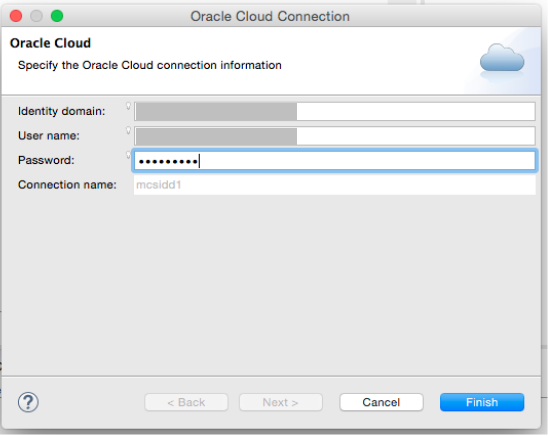The height and width of the screenshot is (436, 548).
Task: Click the Oracle Cloud banner cloud icon
Action: point(502,59)
